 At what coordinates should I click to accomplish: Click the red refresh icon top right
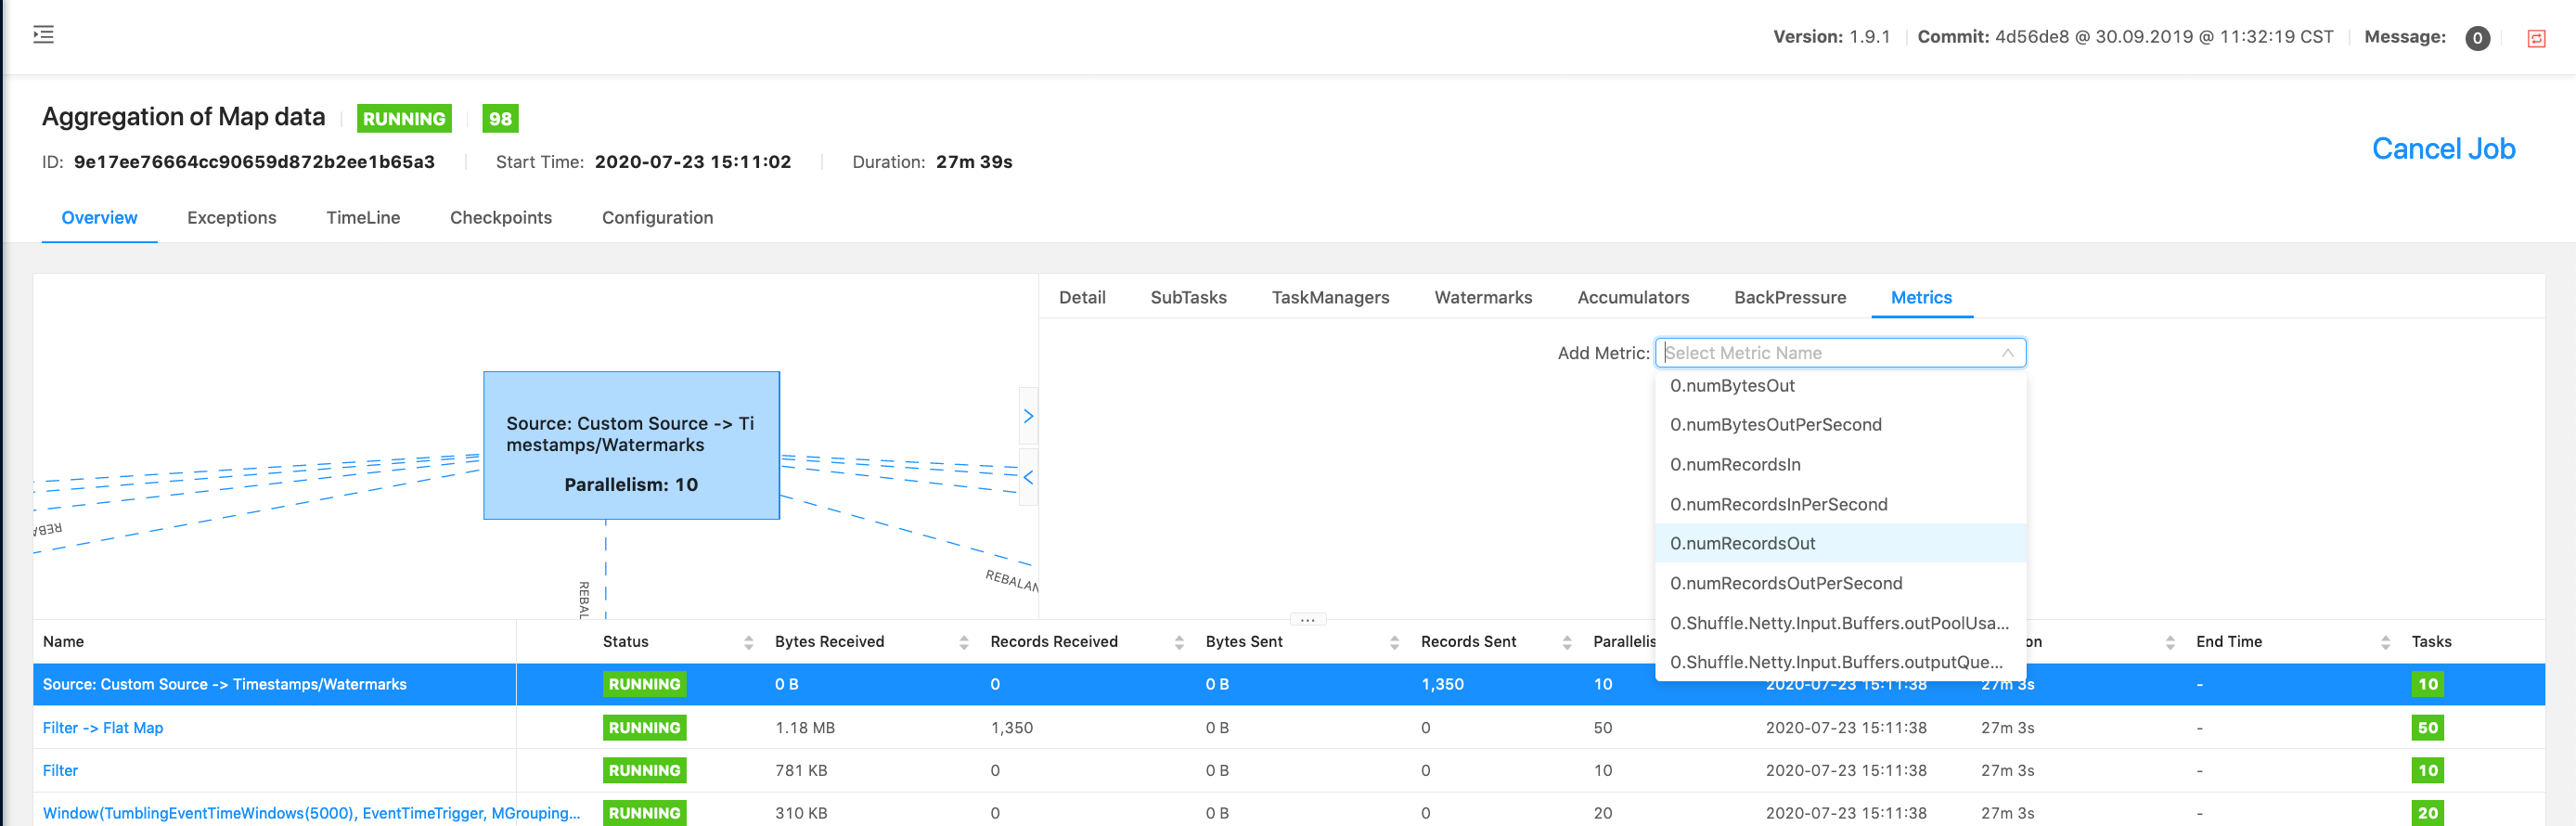(2536, 38)
